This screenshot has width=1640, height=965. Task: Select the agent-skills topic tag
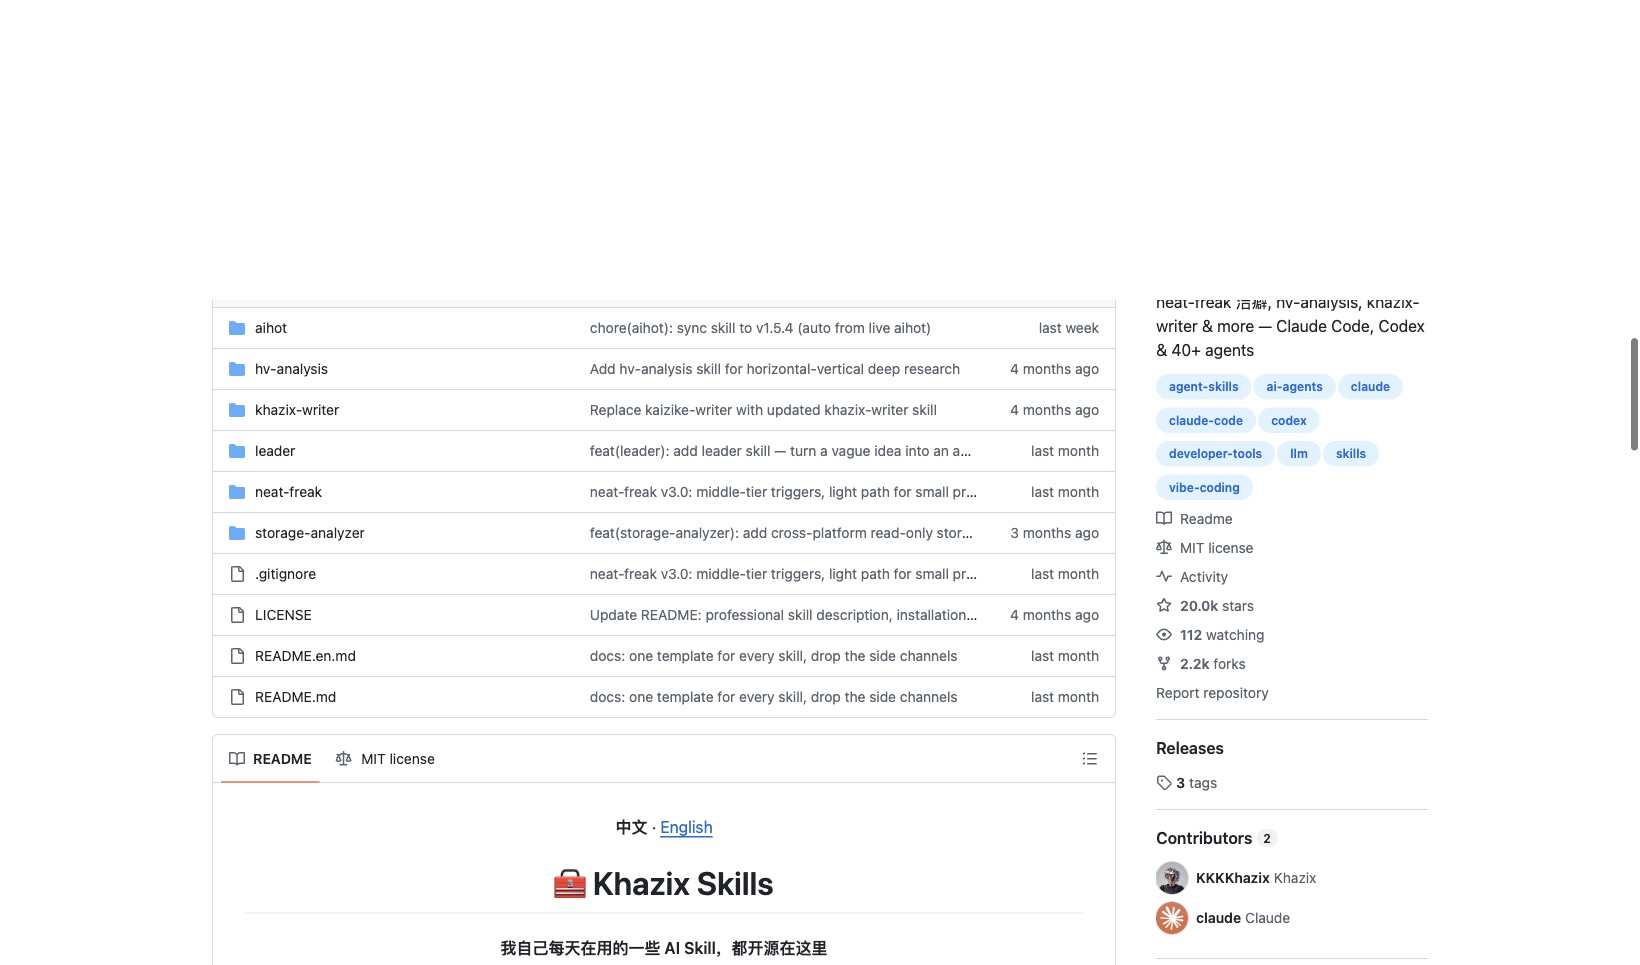tap(1203, 387)
